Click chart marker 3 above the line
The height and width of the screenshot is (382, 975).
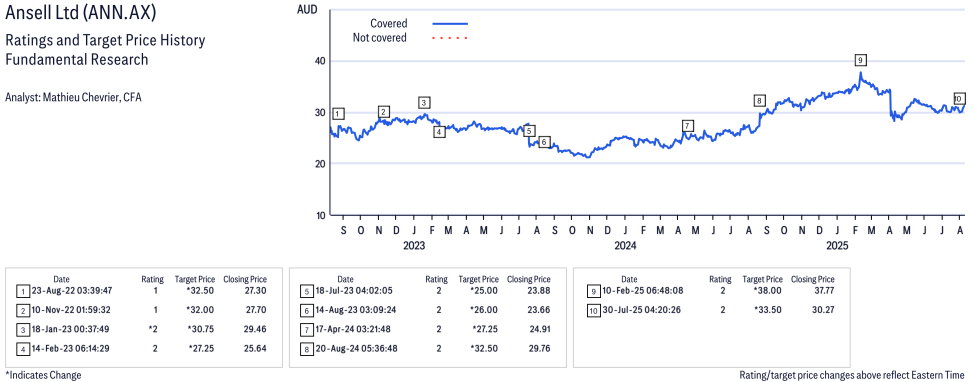pyautogui.click(x=424, y=103)
